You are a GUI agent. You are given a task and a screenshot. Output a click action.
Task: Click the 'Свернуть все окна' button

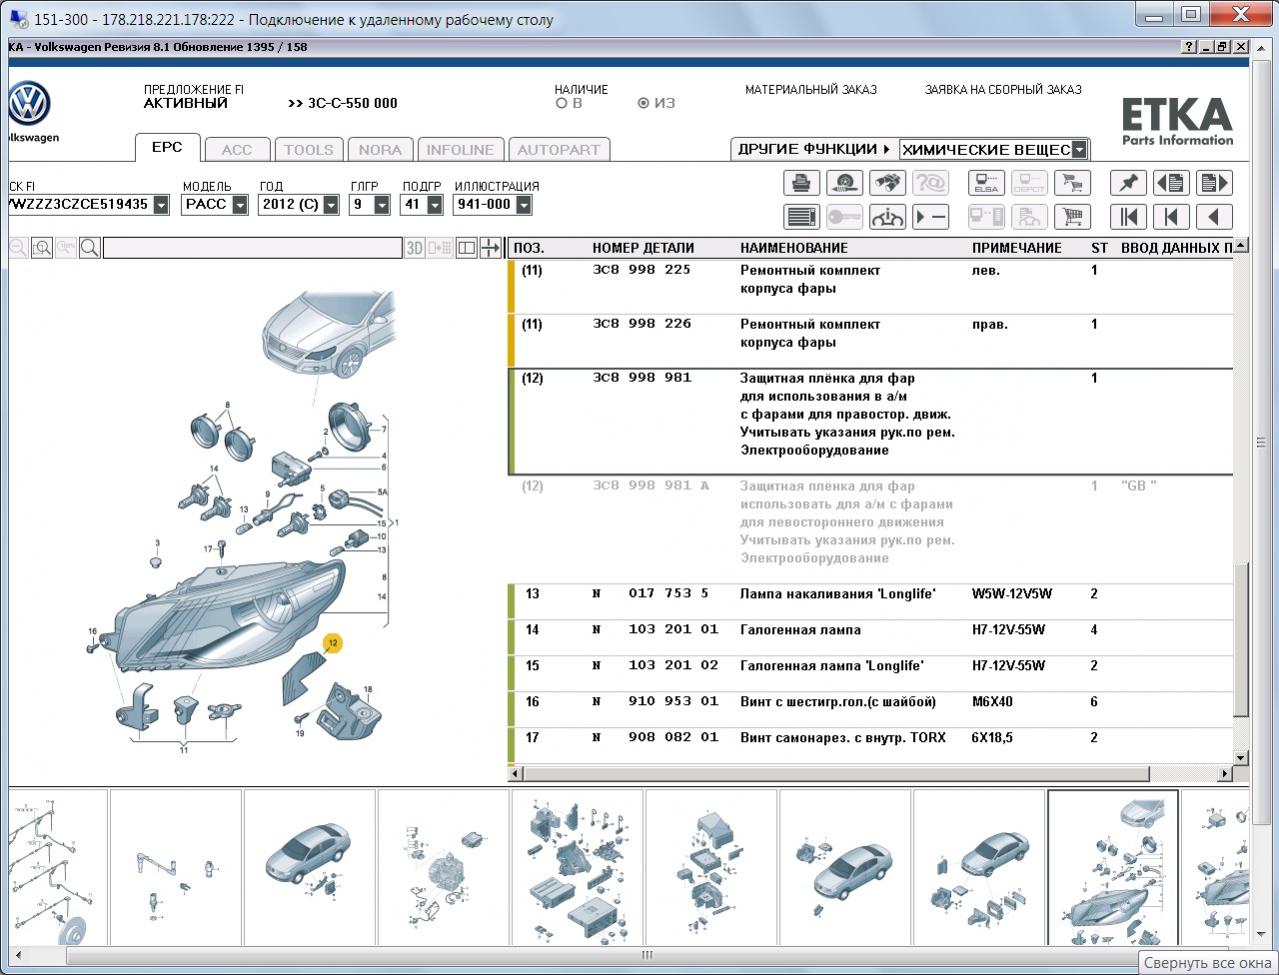(x=1207, y=963)
